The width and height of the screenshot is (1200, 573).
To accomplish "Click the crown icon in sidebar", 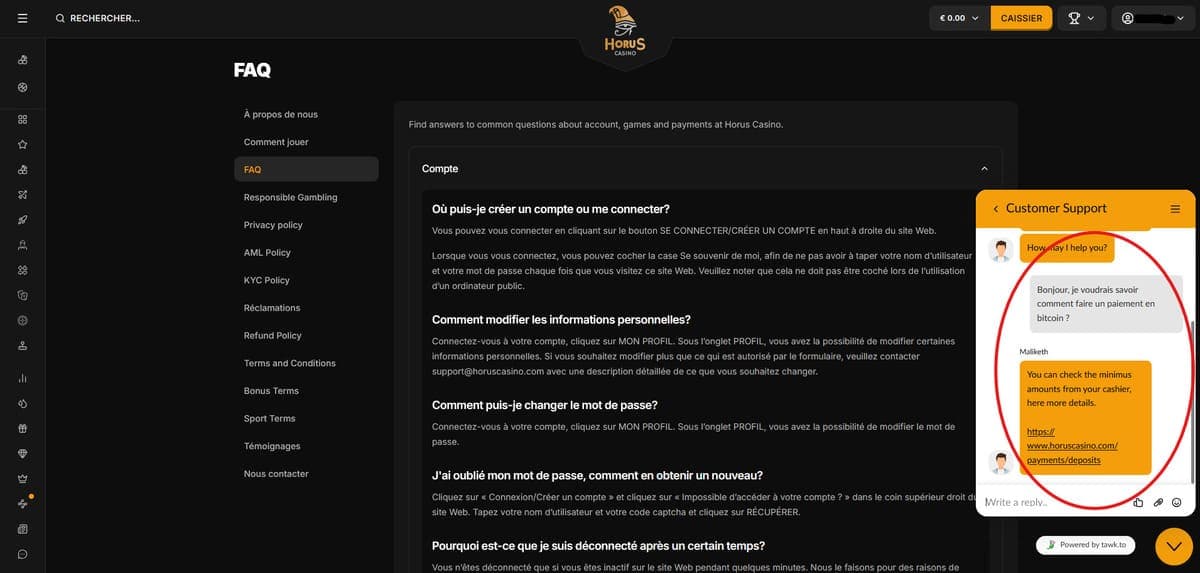I will [x=22, y=478].
